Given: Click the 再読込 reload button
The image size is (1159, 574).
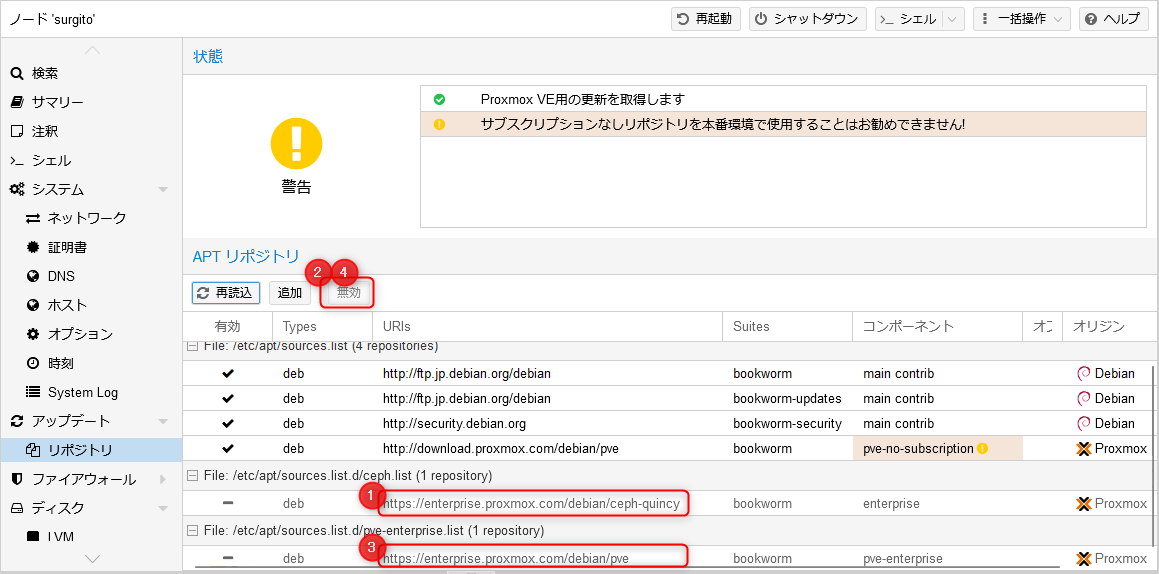Looking at the screenshot, I should [x=226, y=293].
